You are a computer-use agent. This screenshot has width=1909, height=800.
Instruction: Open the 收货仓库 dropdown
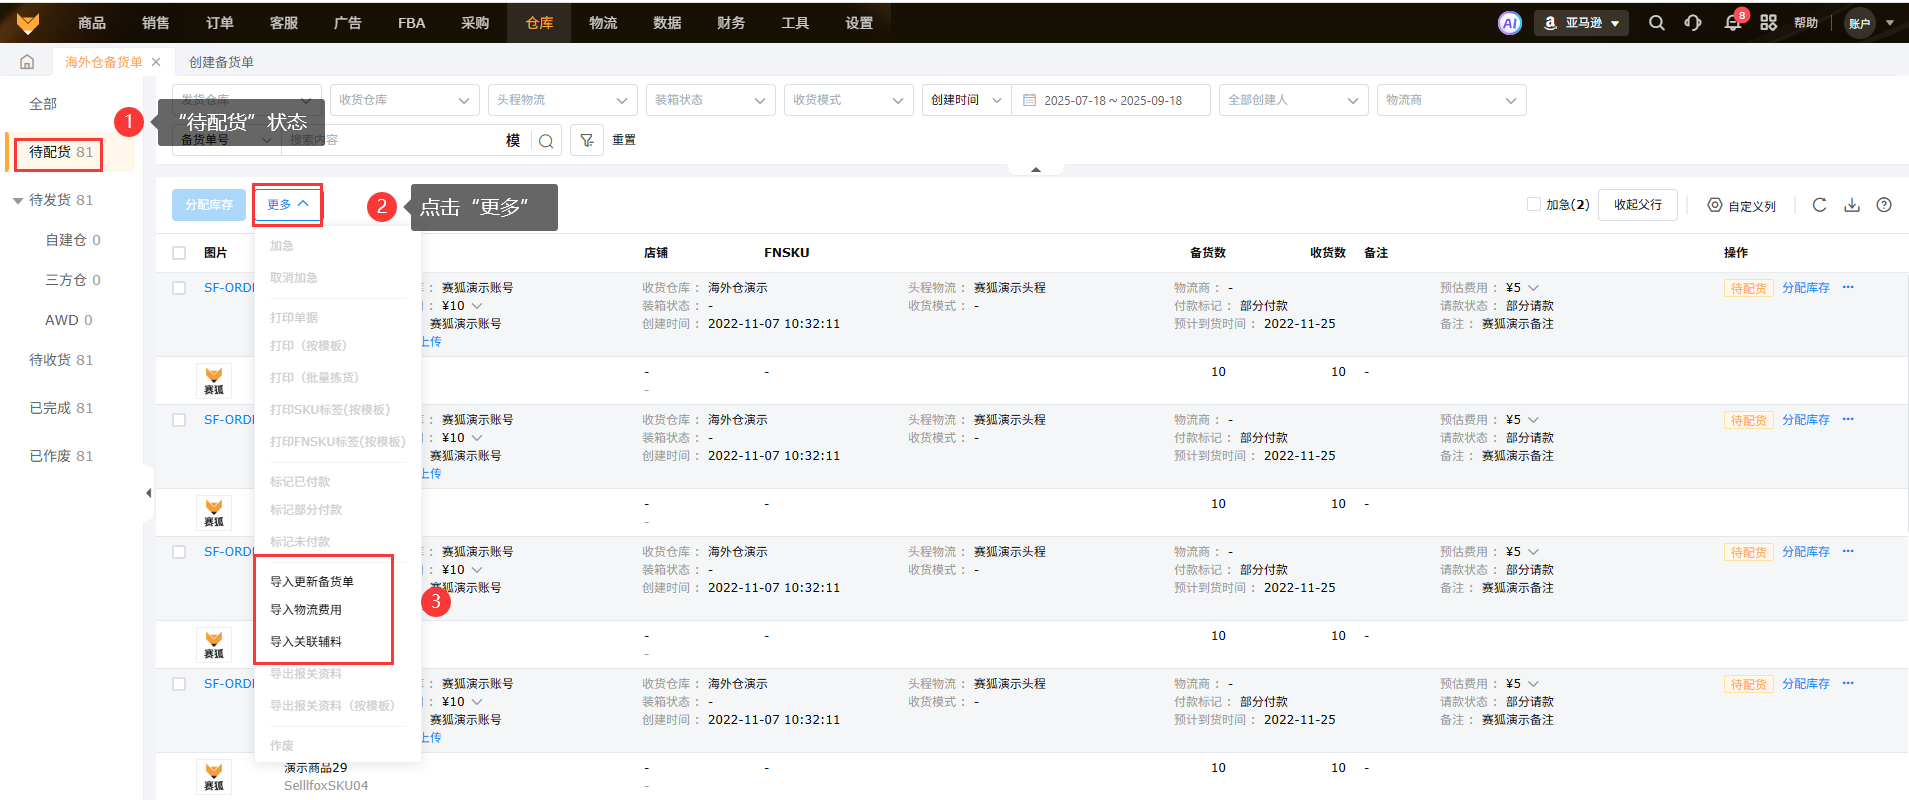(404, 100)
